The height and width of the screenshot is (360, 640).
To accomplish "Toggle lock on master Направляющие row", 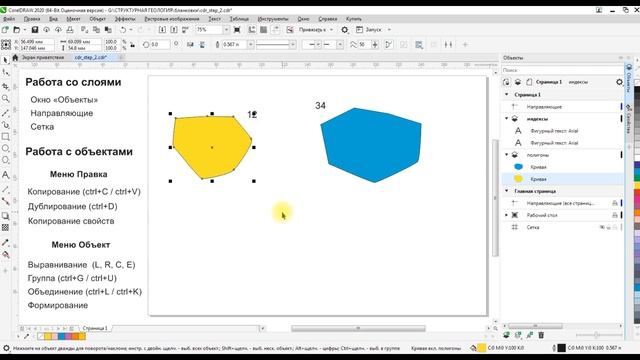I will click(x=615, y=203).
